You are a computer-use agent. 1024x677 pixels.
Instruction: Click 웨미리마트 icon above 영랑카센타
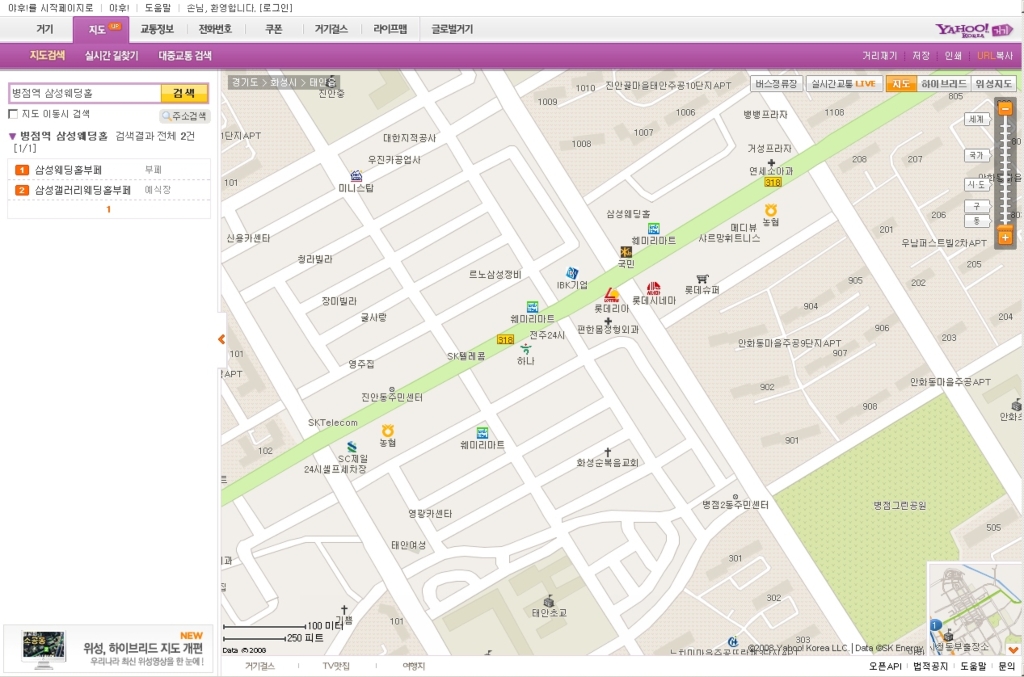(482, 433)
